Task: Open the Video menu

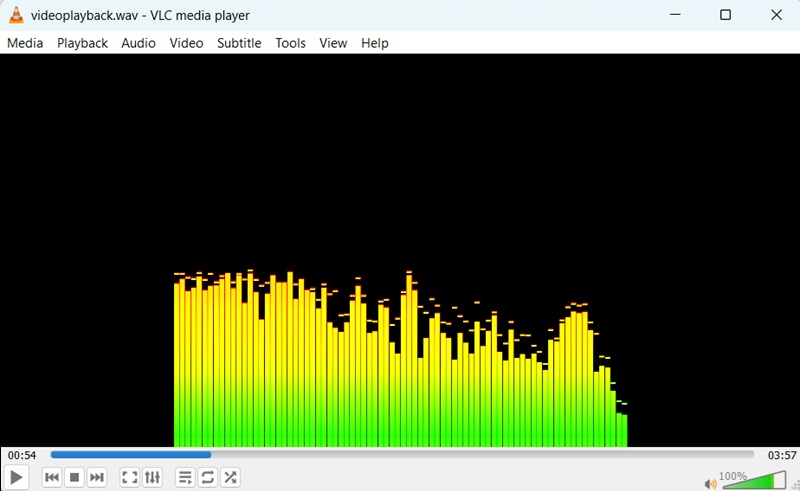Action: 186,43
